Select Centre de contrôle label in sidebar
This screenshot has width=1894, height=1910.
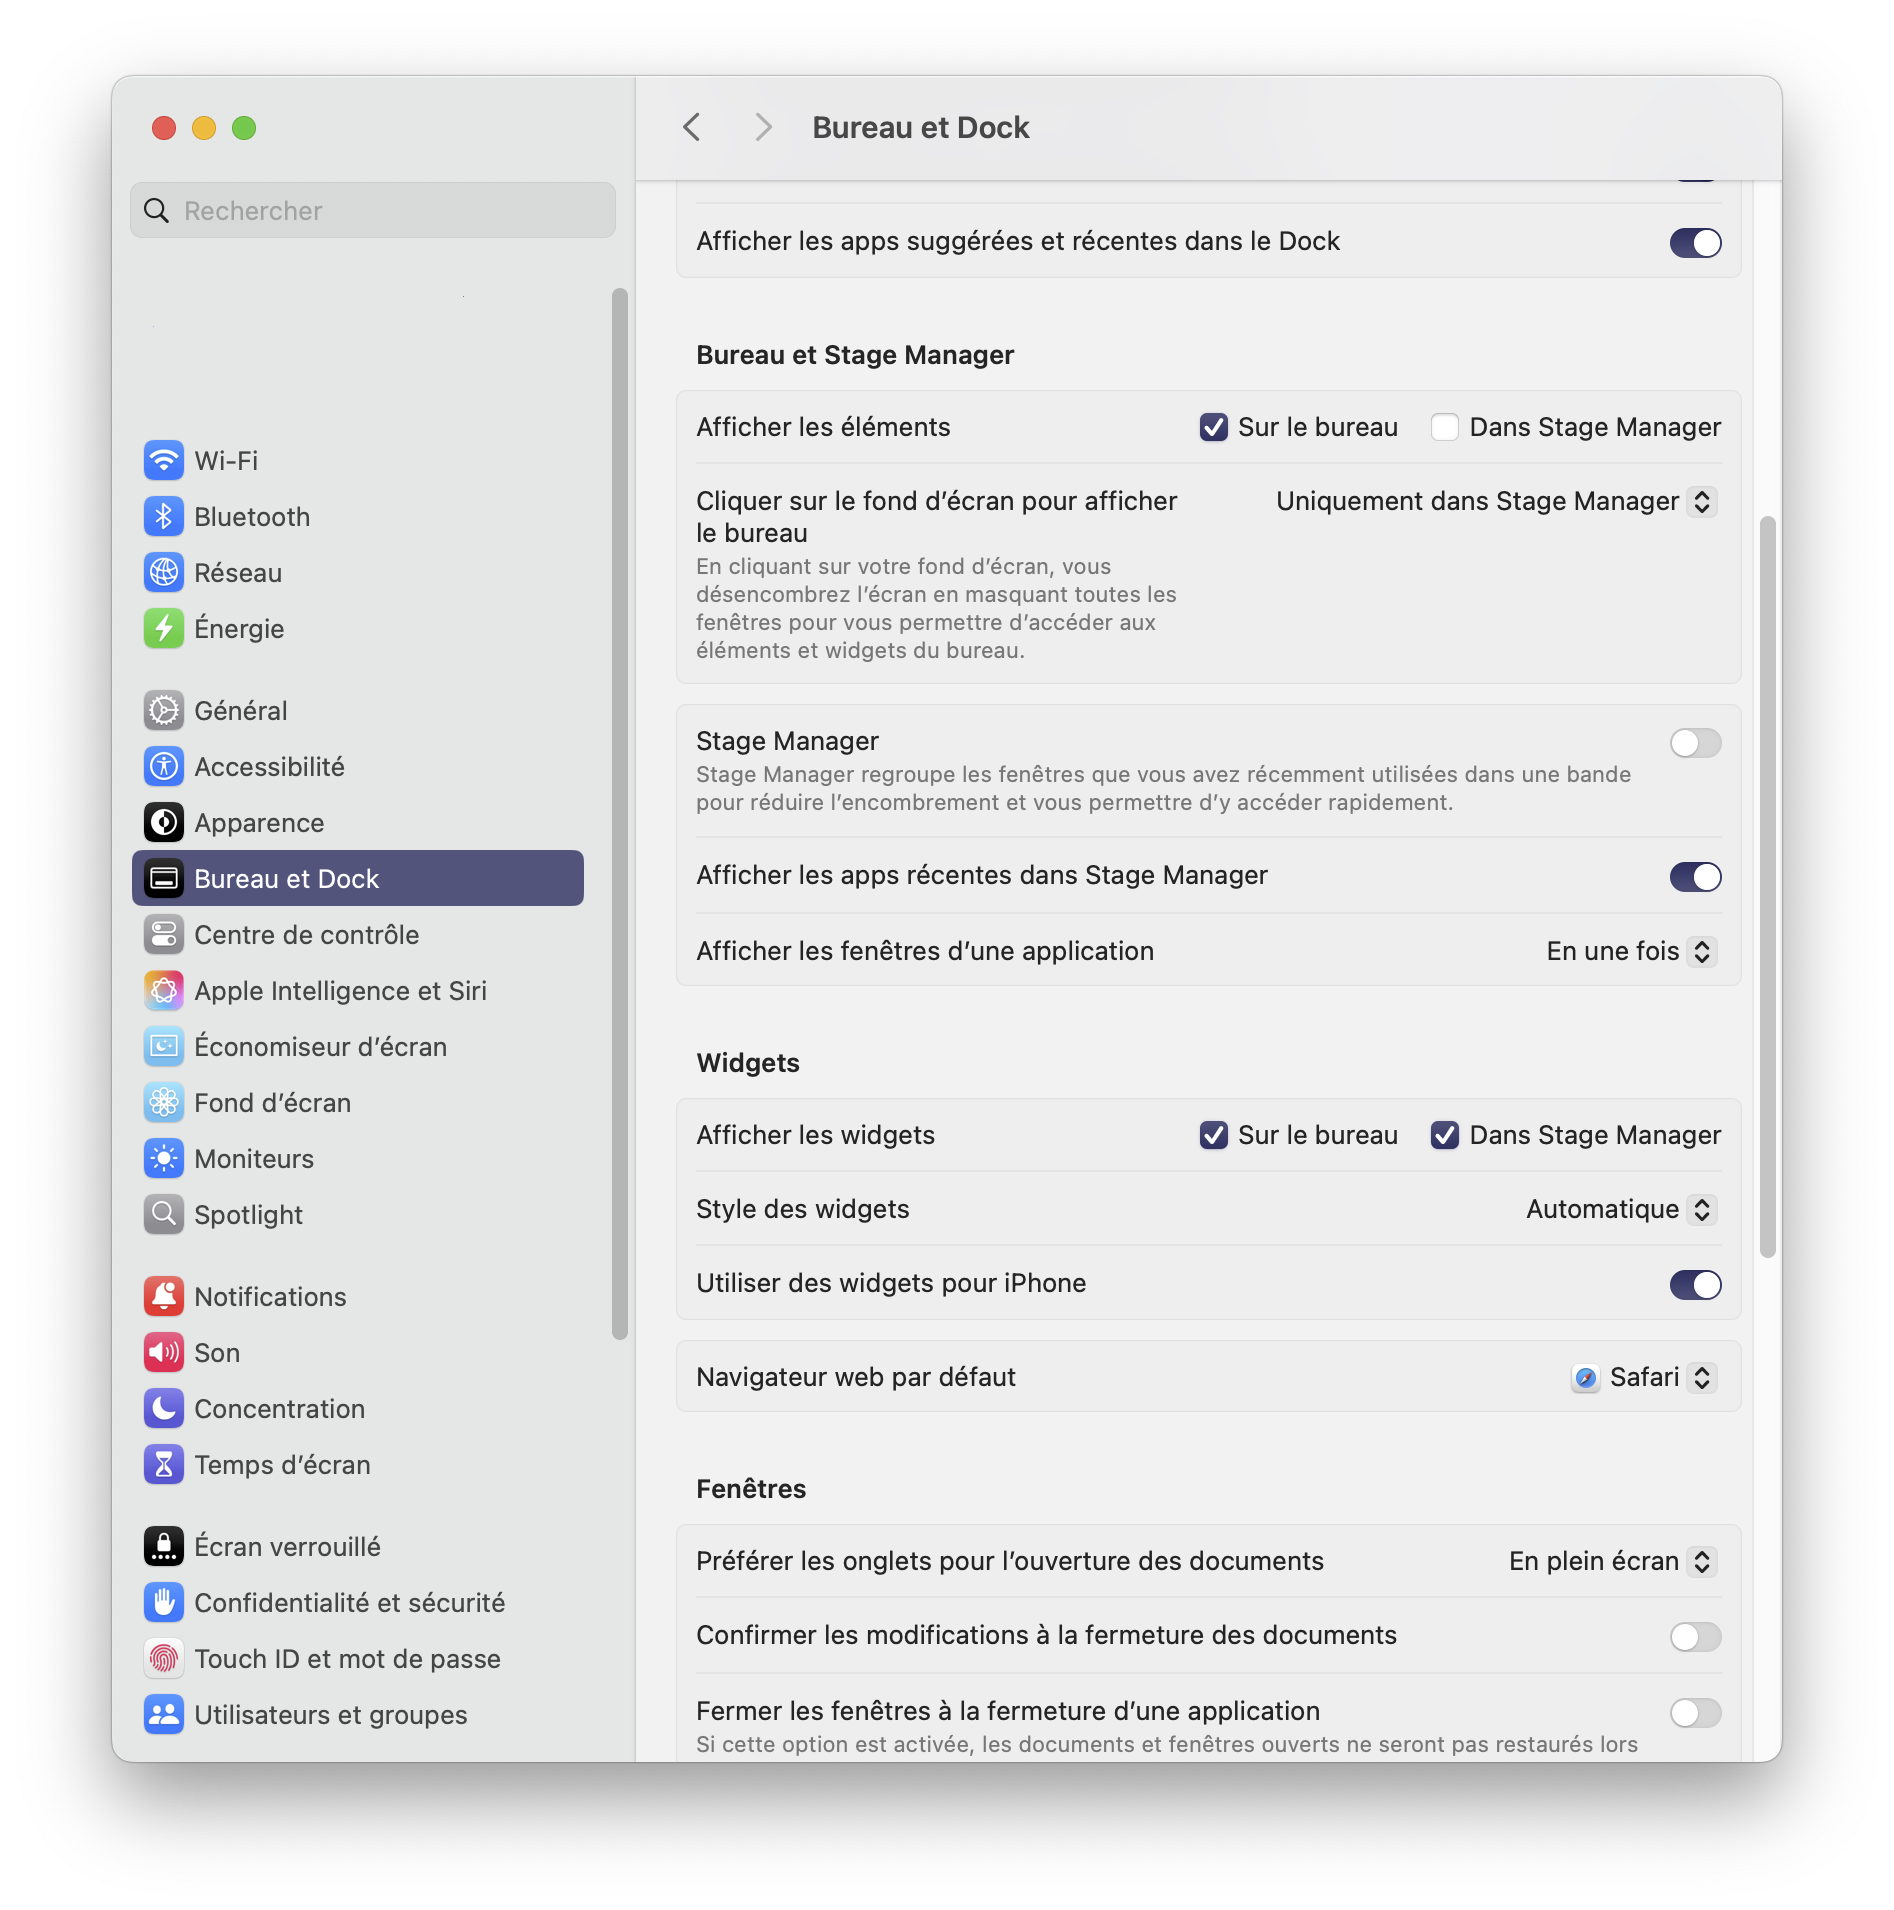pos(307,935)
